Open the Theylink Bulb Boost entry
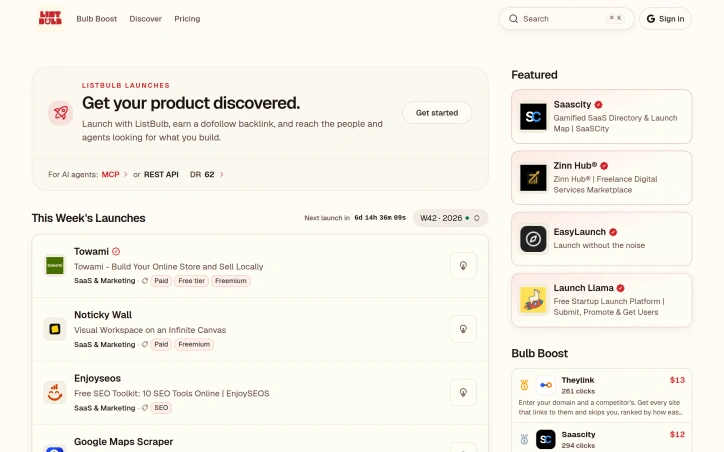 [x=602, y=396]
